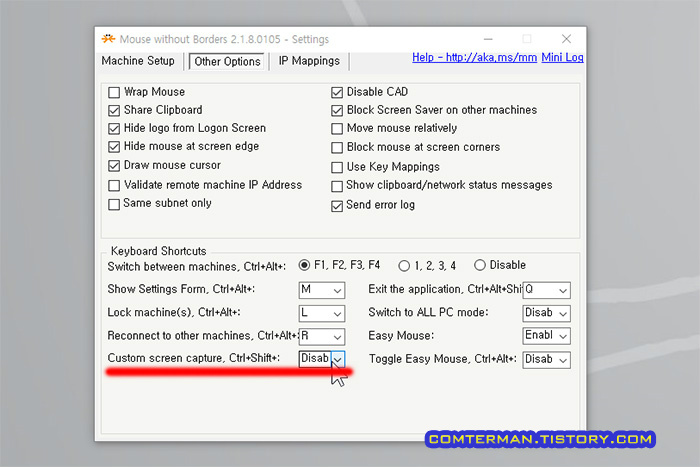Enable Move mouse relatively
Image resolution: width=700 pixels, height=467 pixels.
pyautogui.click(x=337, y=129)
